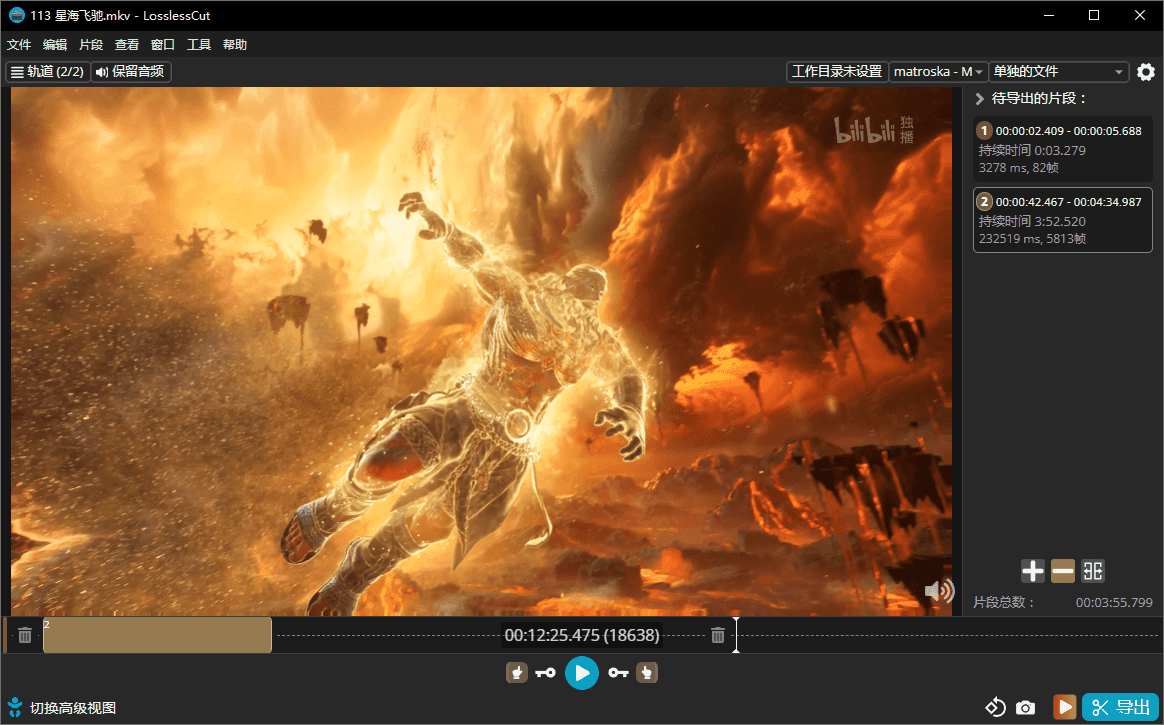Jump to previous keyframe key icon
The image size is (1164, 725).
(x=545, y=673)
